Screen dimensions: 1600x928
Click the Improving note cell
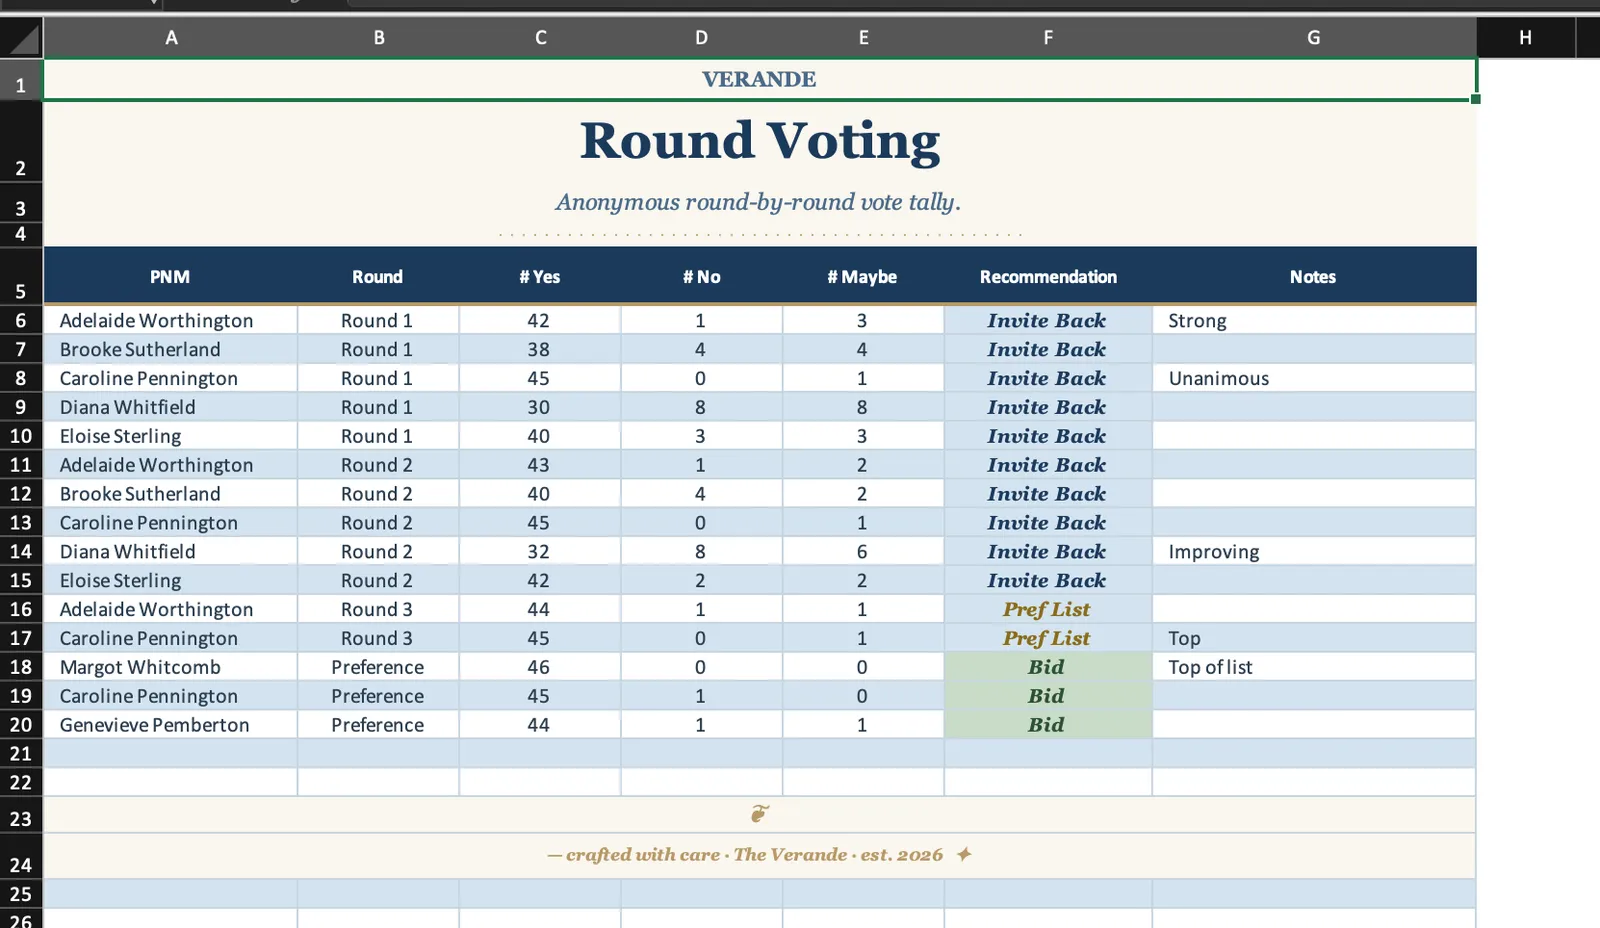(x=1314, y=552)
